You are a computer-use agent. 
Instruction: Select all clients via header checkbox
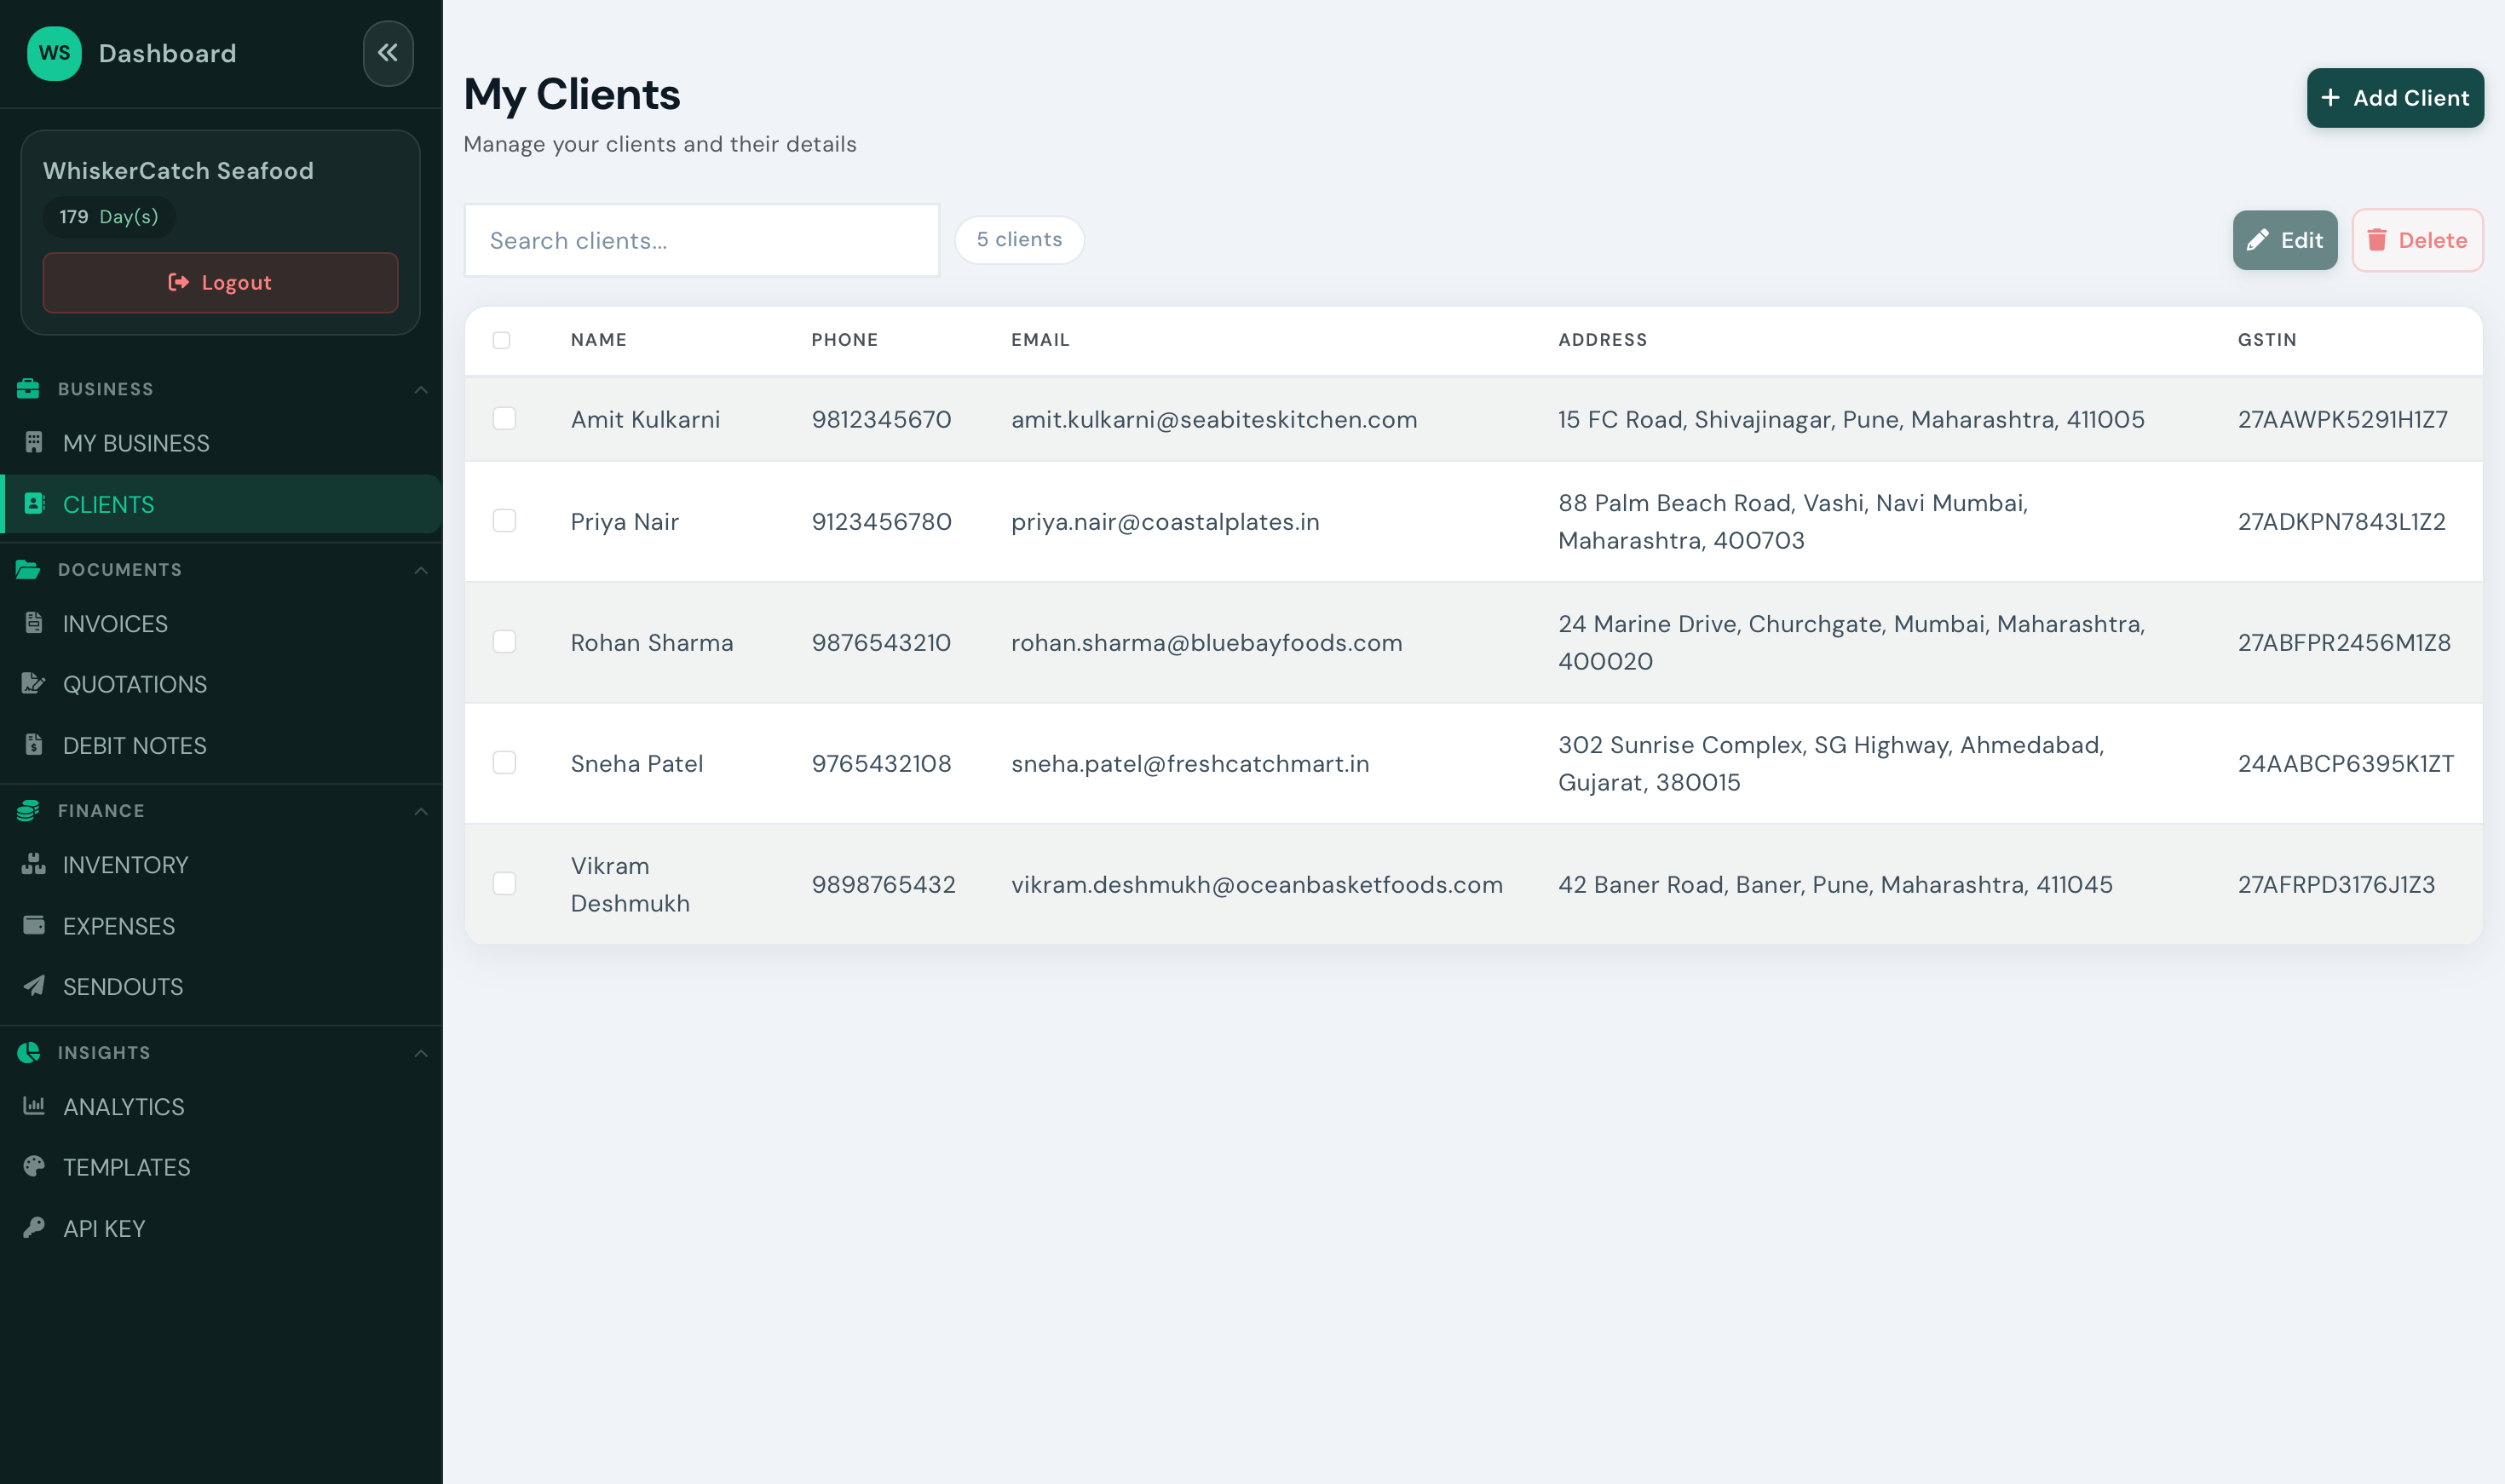502,340
